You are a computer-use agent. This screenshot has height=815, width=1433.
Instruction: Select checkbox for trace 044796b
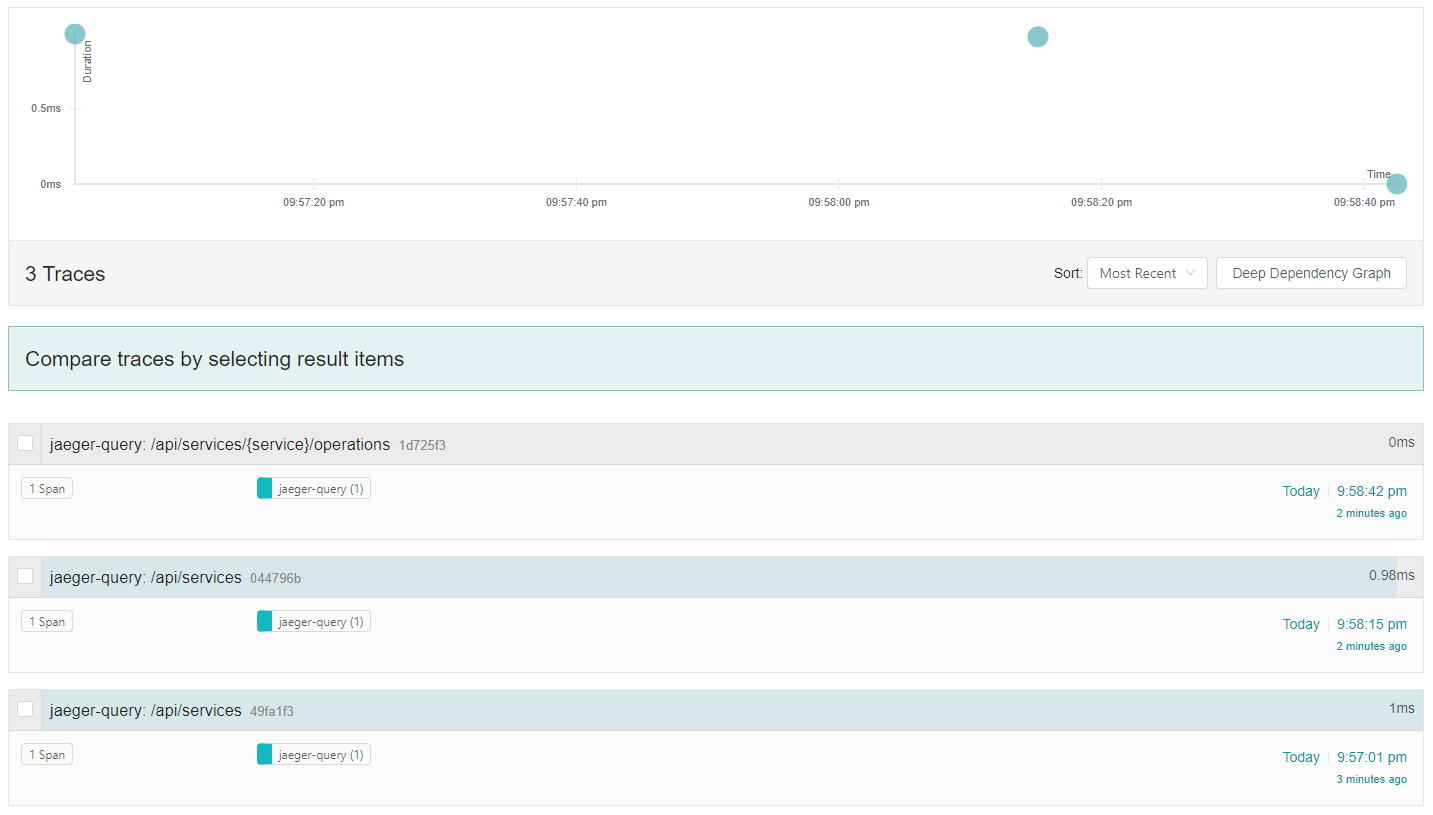[x=25, y=577]
